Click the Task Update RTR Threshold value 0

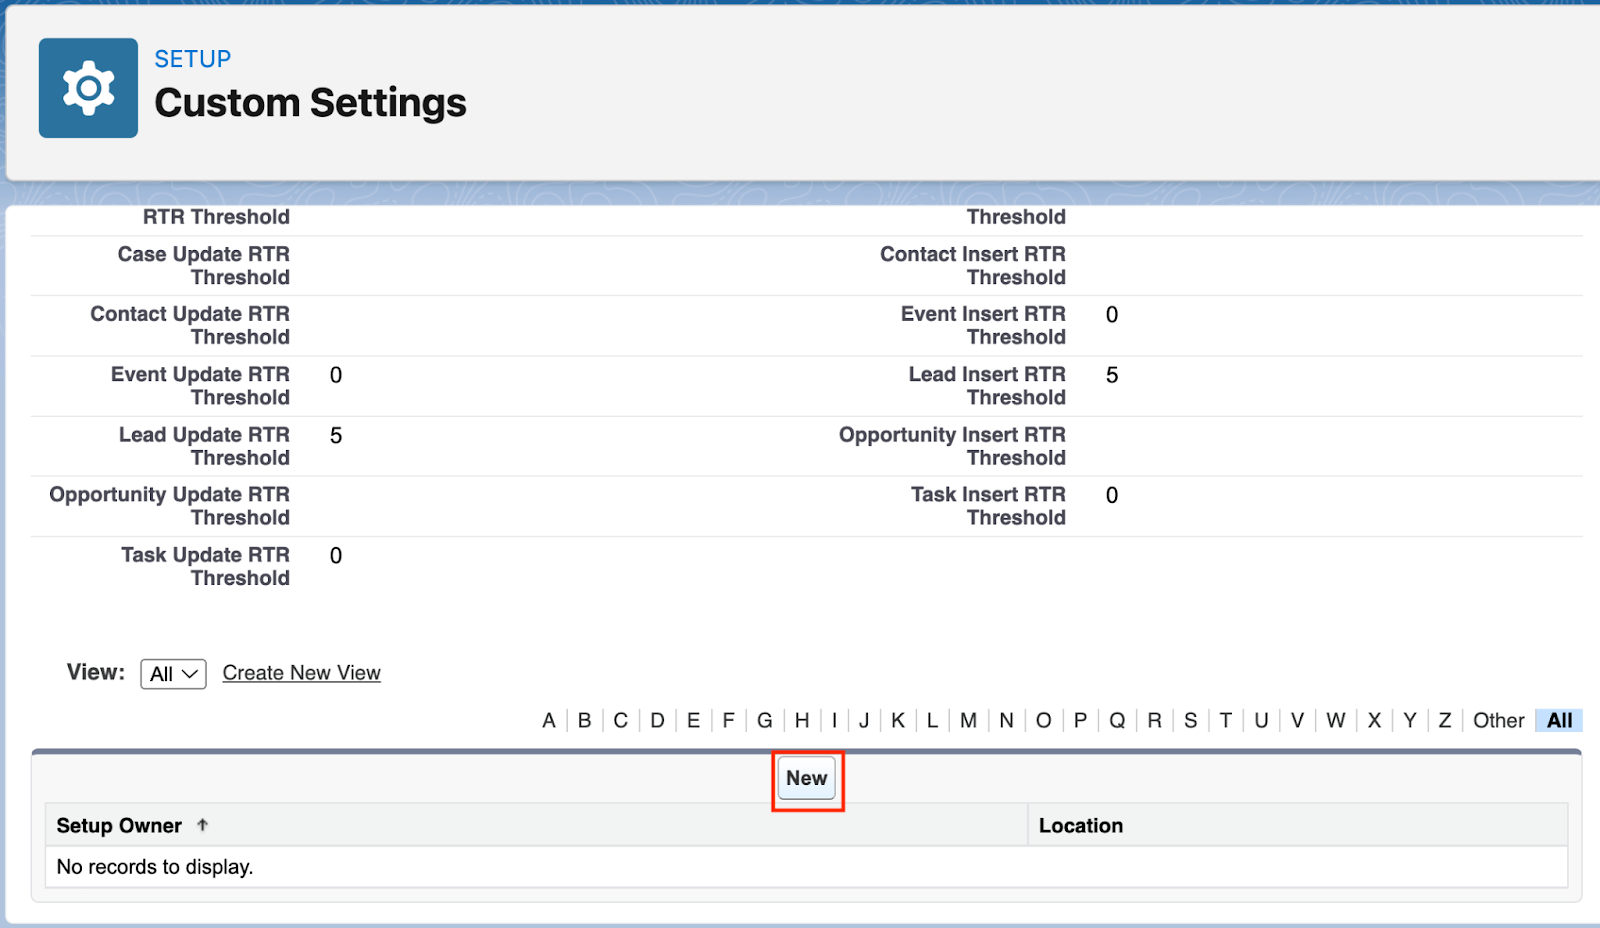pyautogui.click(x=336, y=556)
